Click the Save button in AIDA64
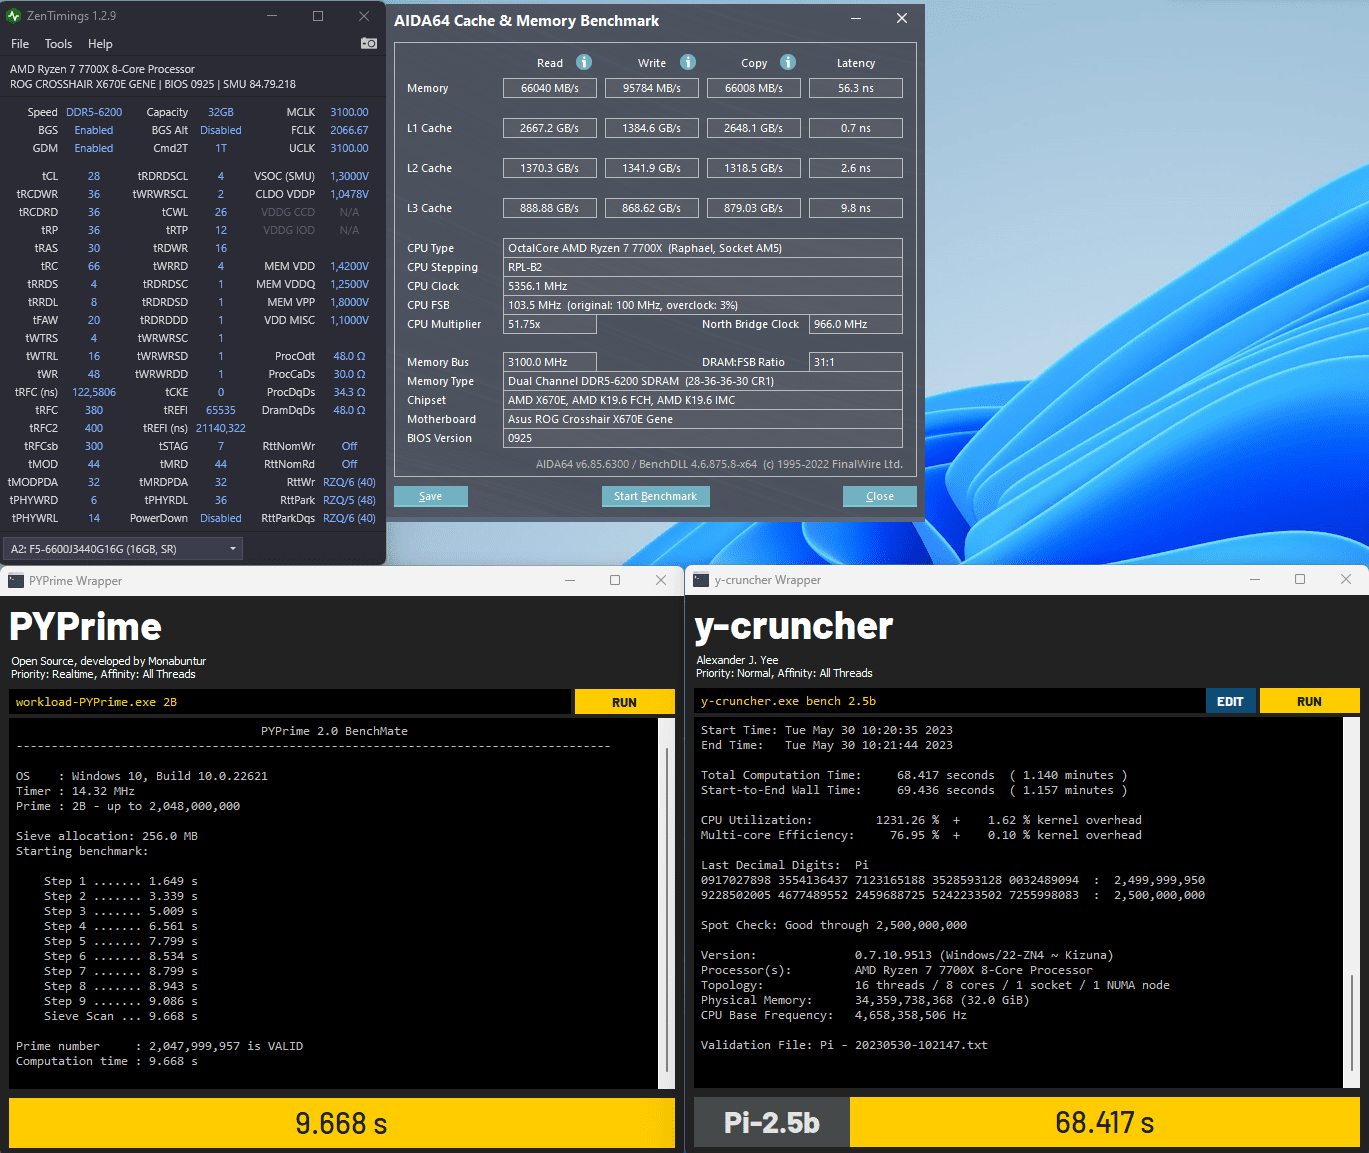 [x=431, y=496]
